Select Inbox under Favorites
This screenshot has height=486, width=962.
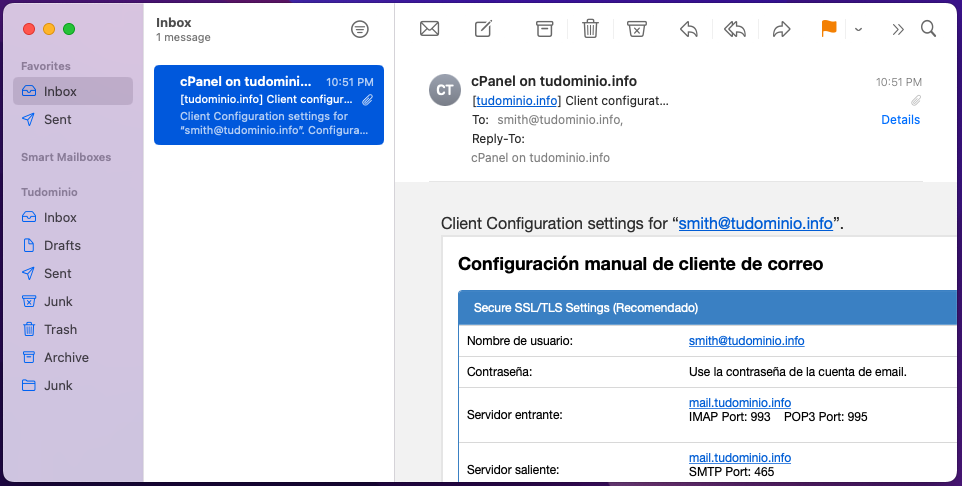73,91
